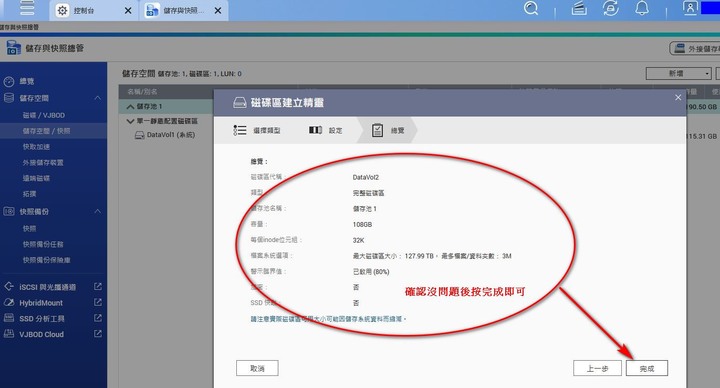Select 快照備份任務 in sidebar
This screenshot has width=720, height=388.
43,244
